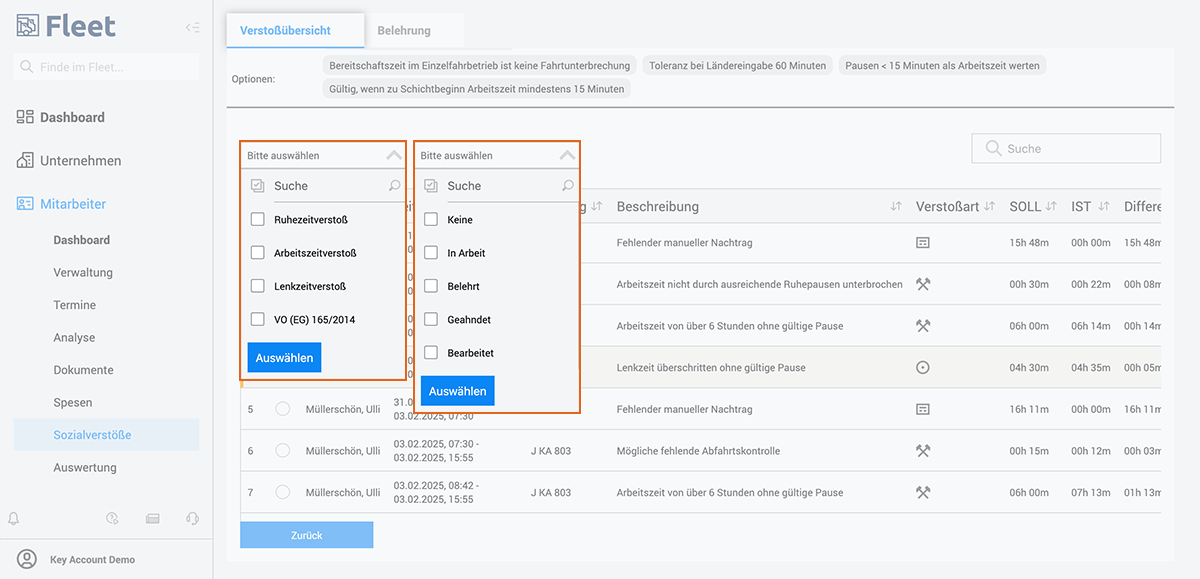Check the Ruhezeitverstoß checkbox

coord(258,219)
